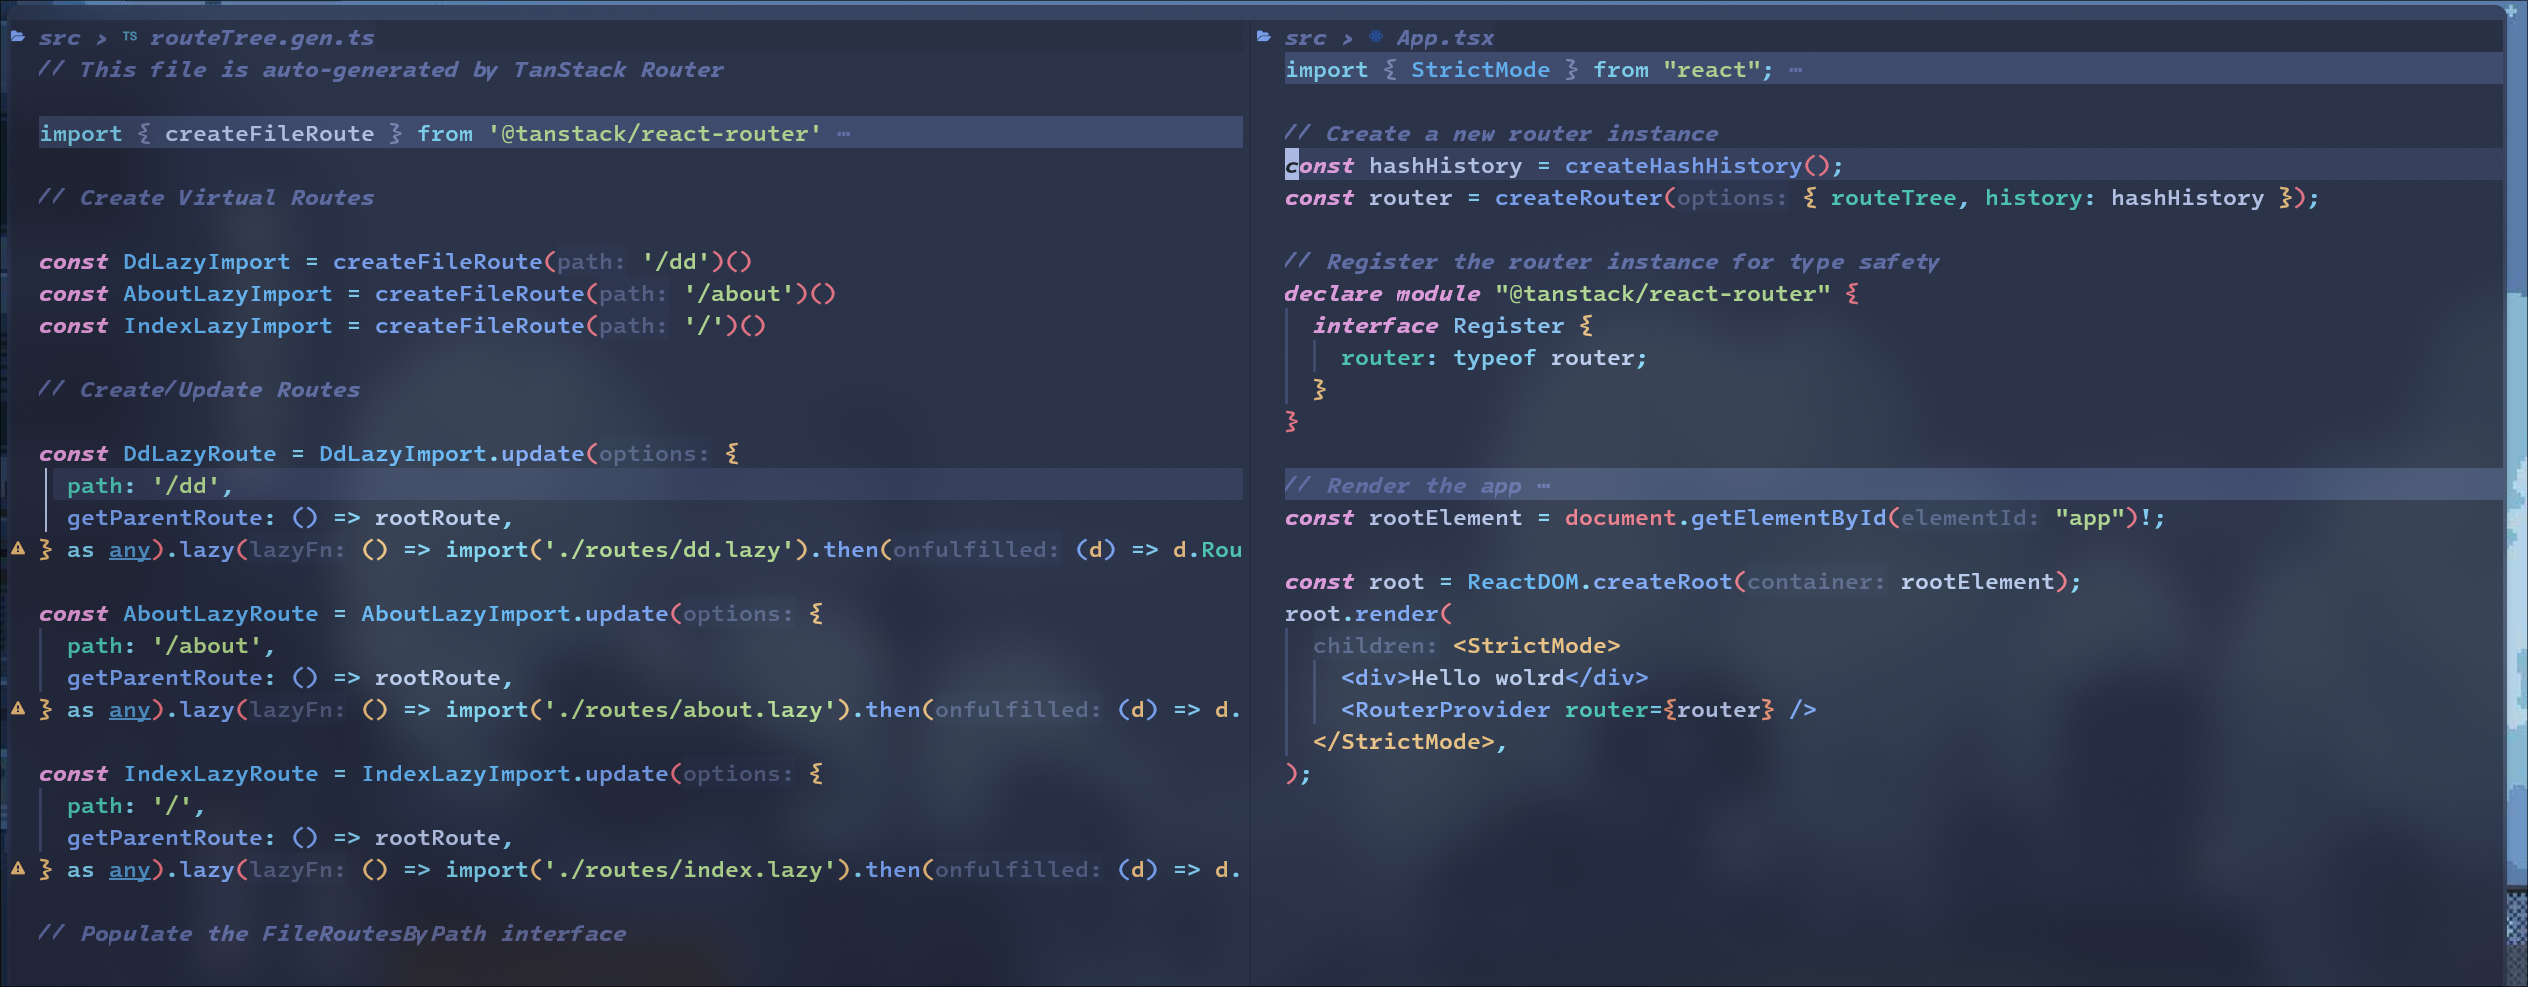The width and height of the screenshot is (2528, 987).
Task: Click the "root.render(" call
Action: click(x=1368, y=614)
